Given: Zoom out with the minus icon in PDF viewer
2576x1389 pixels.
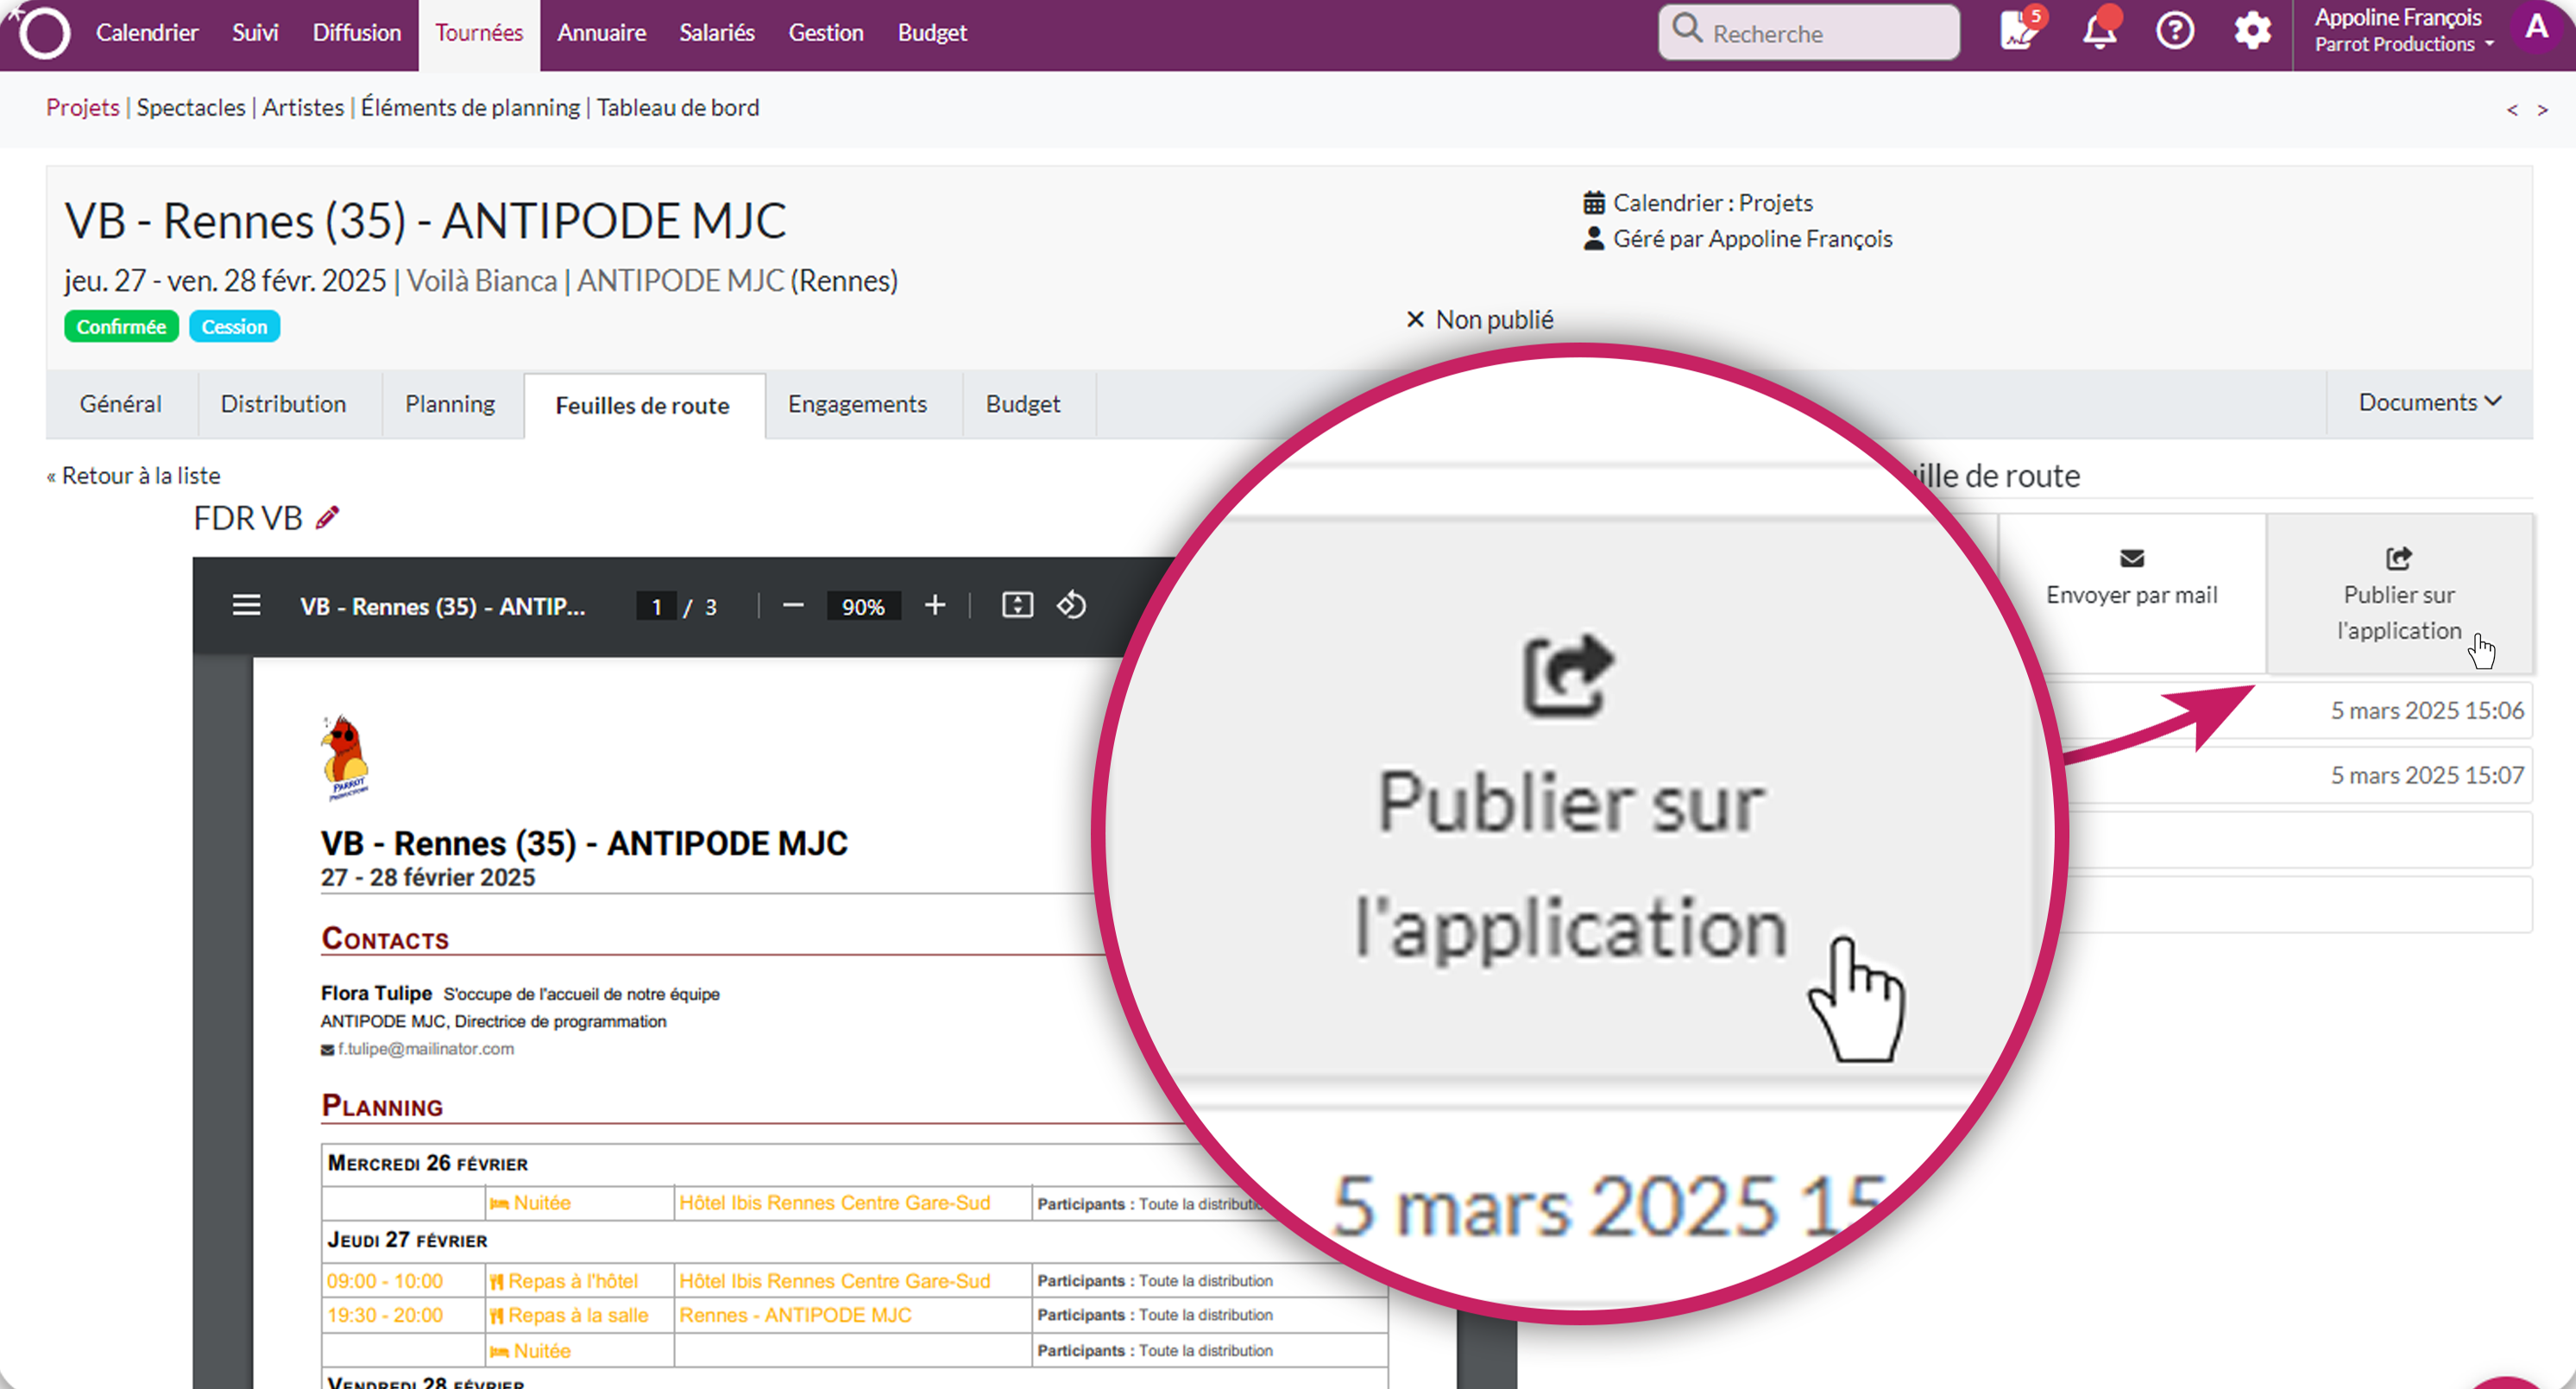Looking at the screenshot, I should coord(793,605).
